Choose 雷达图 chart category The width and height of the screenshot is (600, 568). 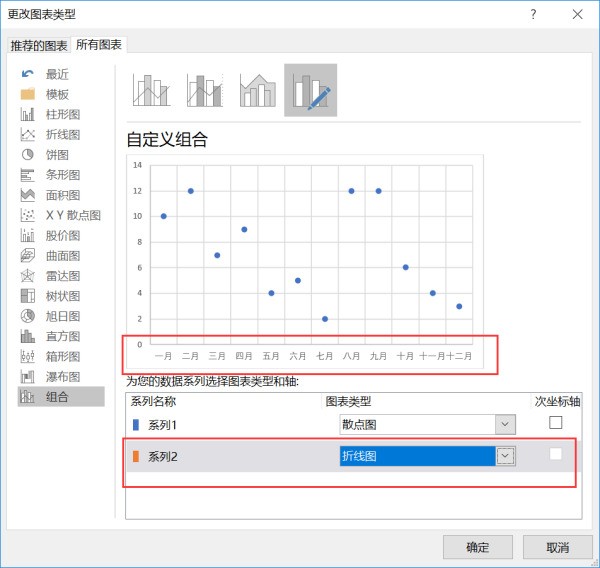tap(62, 276)
